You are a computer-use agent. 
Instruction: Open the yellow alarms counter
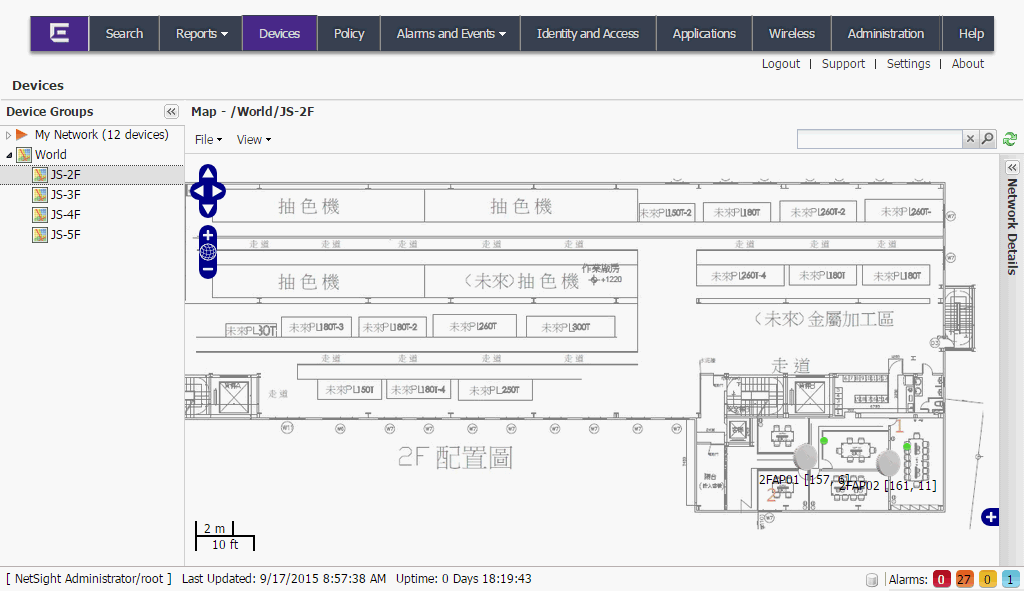[x=987, y=579]
